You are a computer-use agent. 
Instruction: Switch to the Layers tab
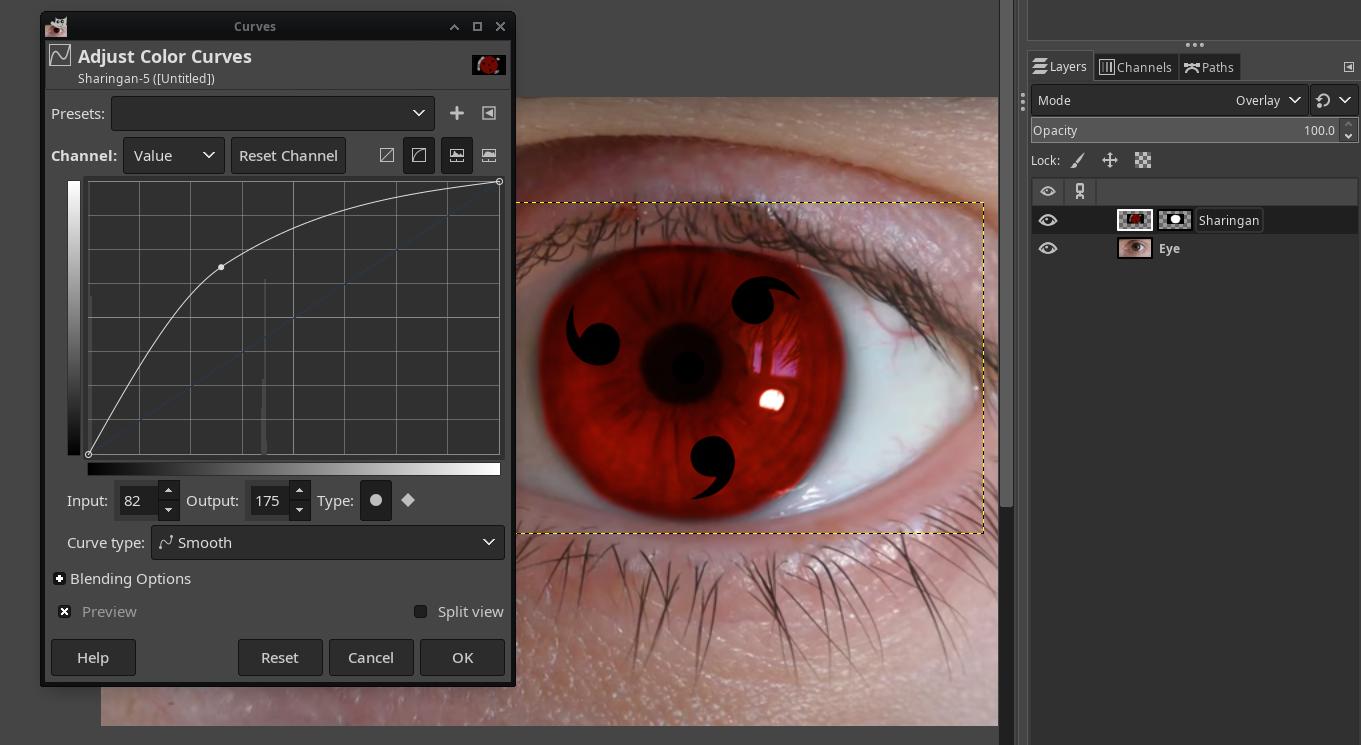click(1060, 67)
